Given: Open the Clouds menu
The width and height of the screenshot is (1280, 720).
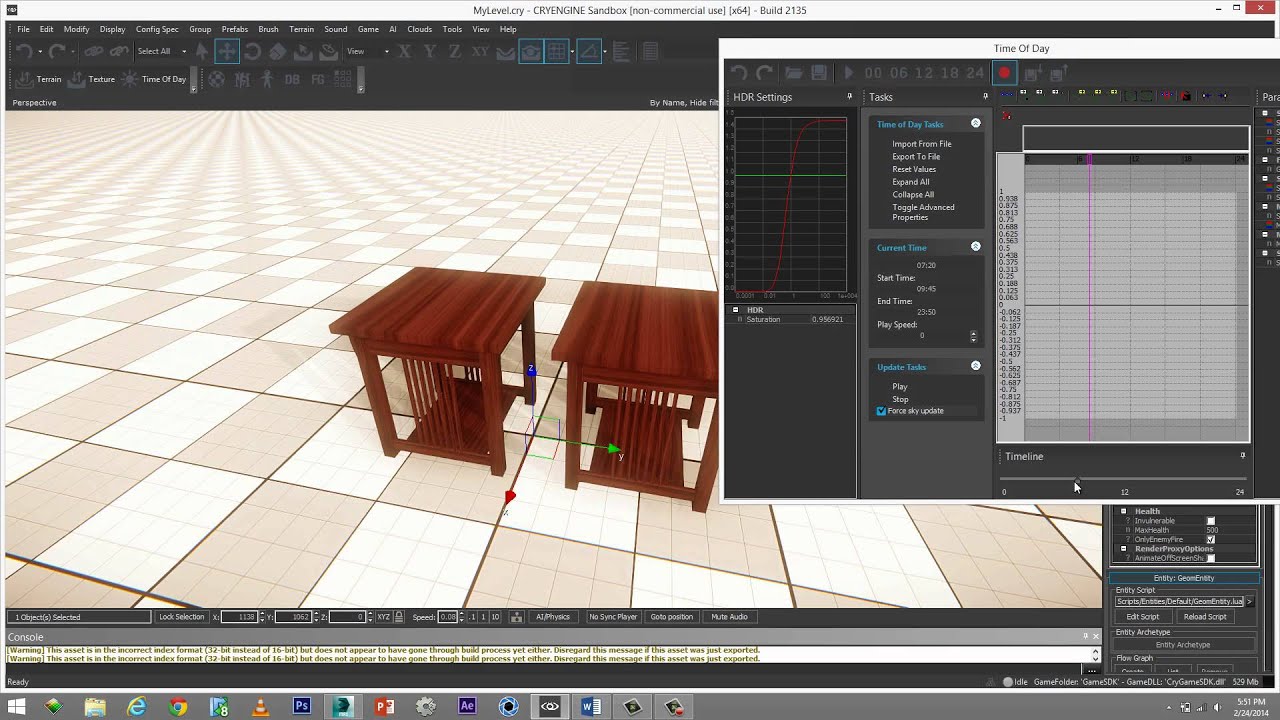Looking at the screenshot, I should point(420,29).
